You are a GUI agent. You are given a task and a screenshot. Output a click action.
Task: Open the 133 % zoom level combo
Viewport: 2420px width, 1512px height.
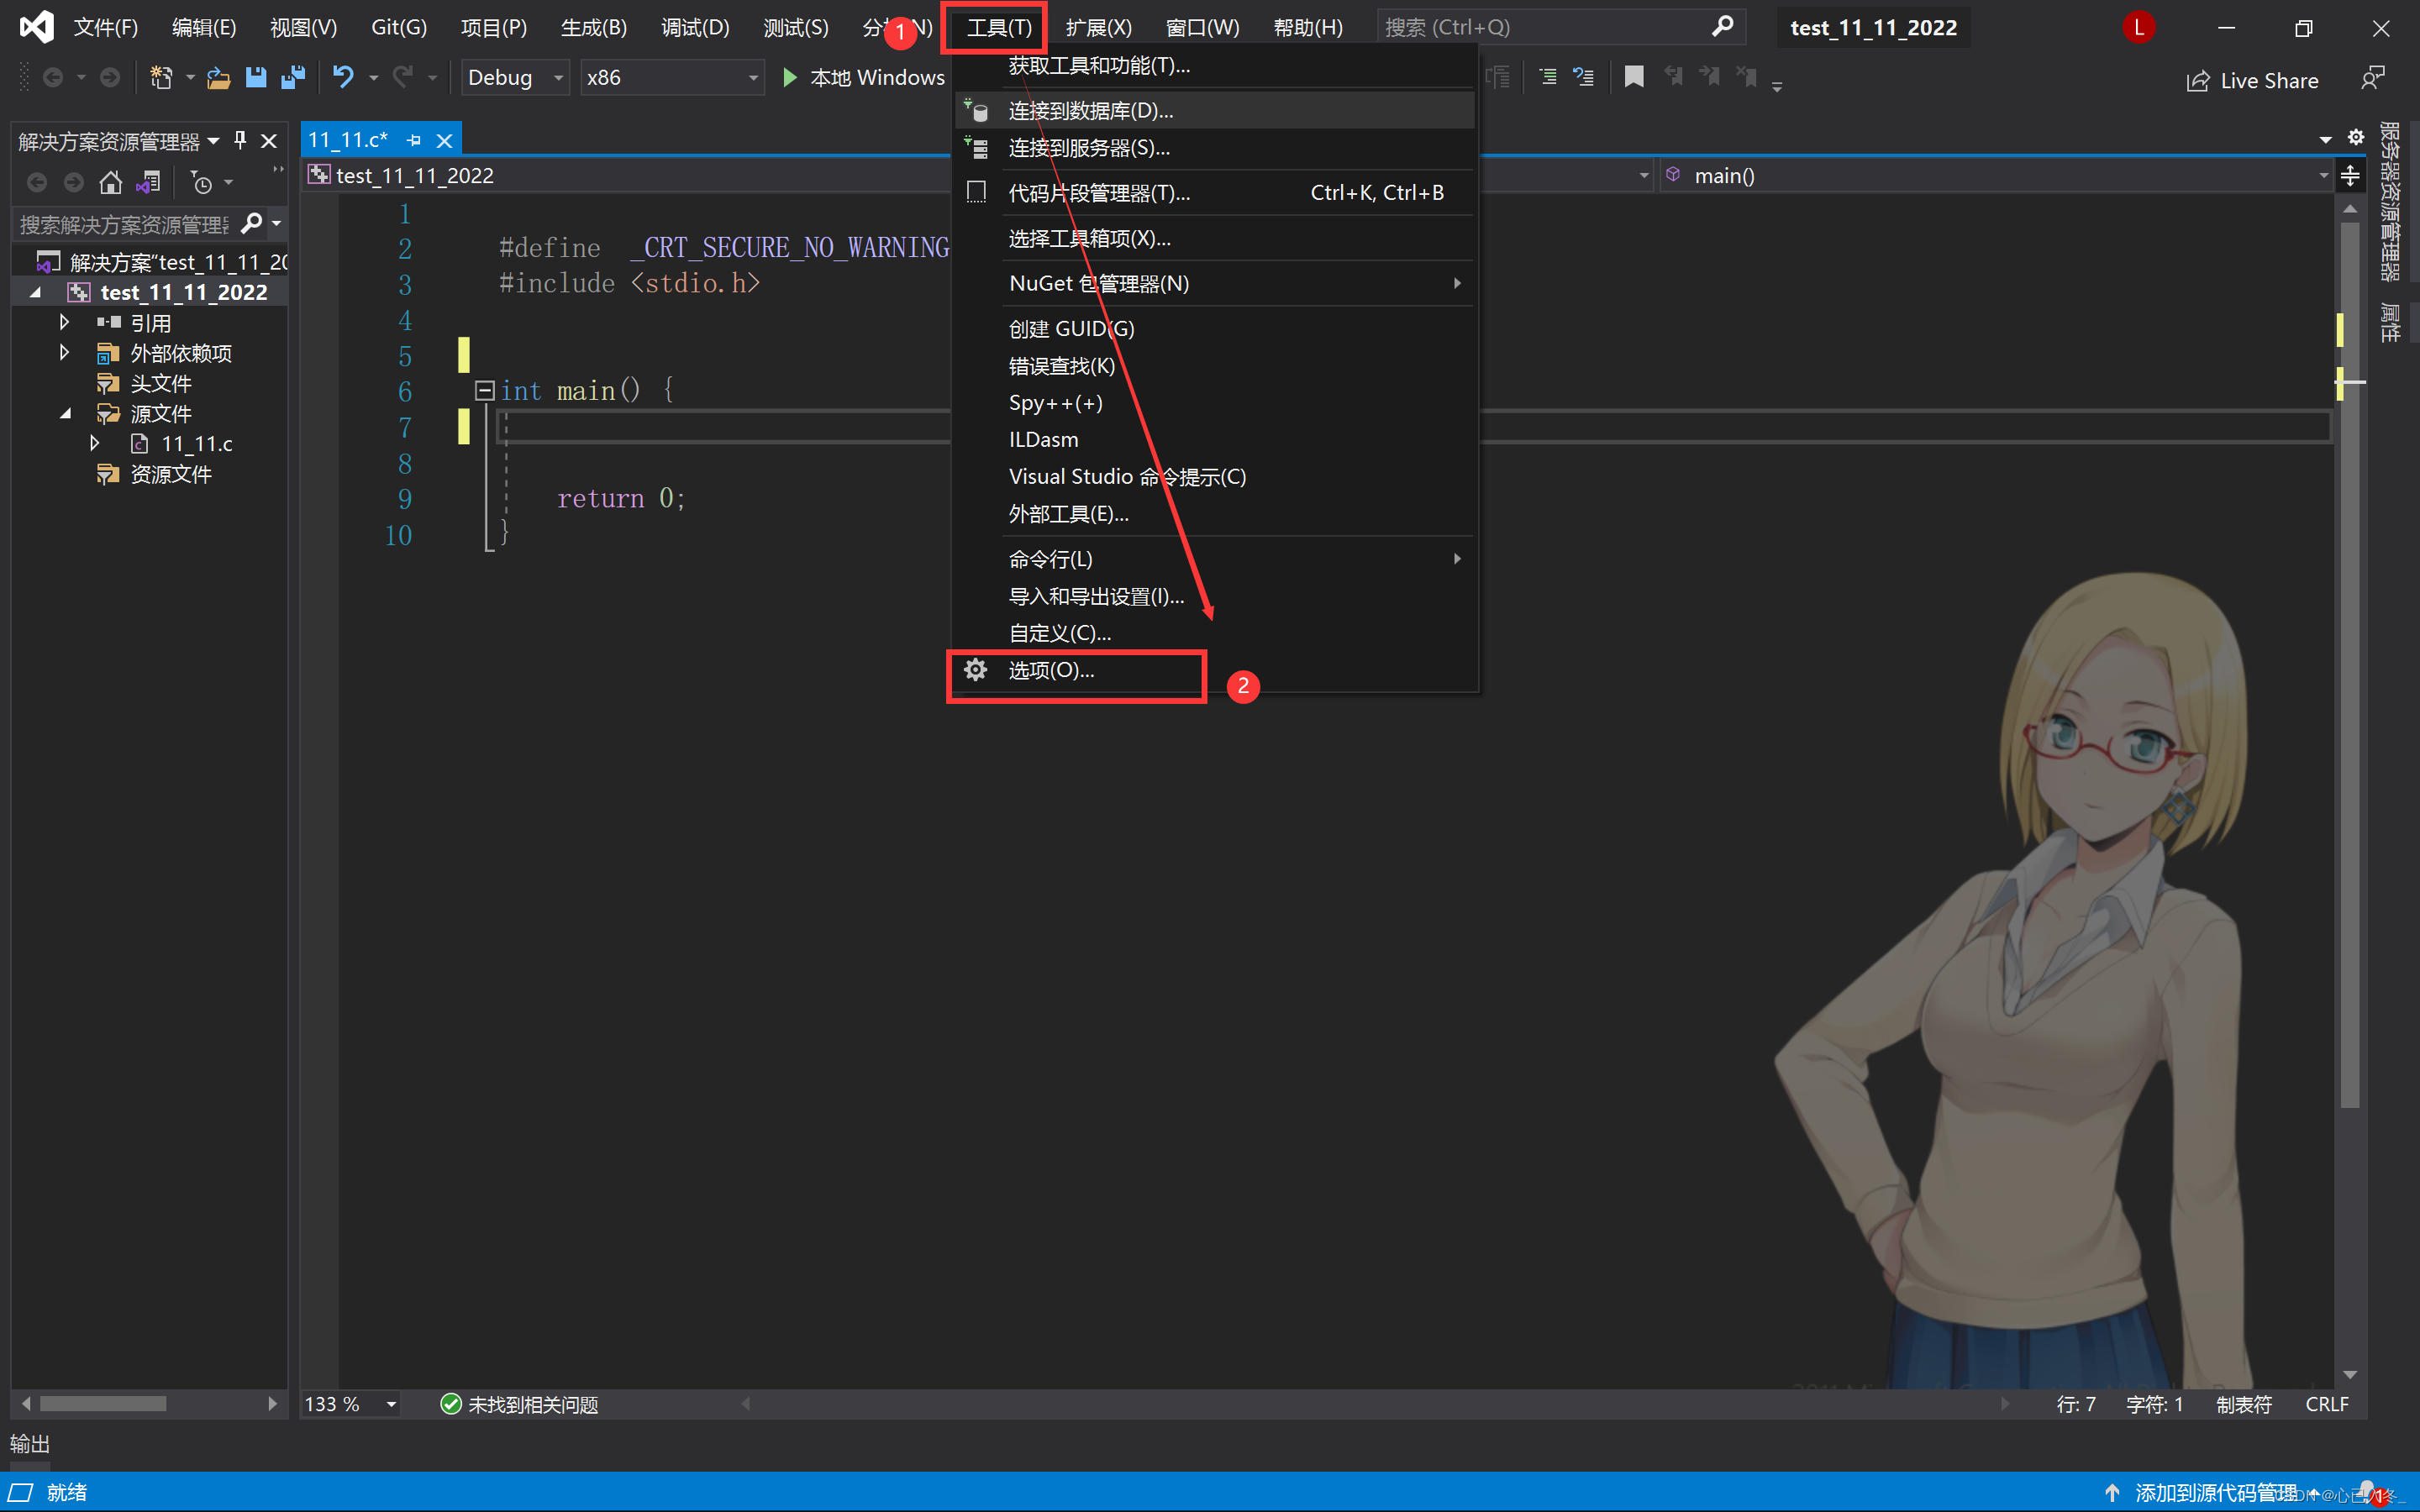point(350,1404)
